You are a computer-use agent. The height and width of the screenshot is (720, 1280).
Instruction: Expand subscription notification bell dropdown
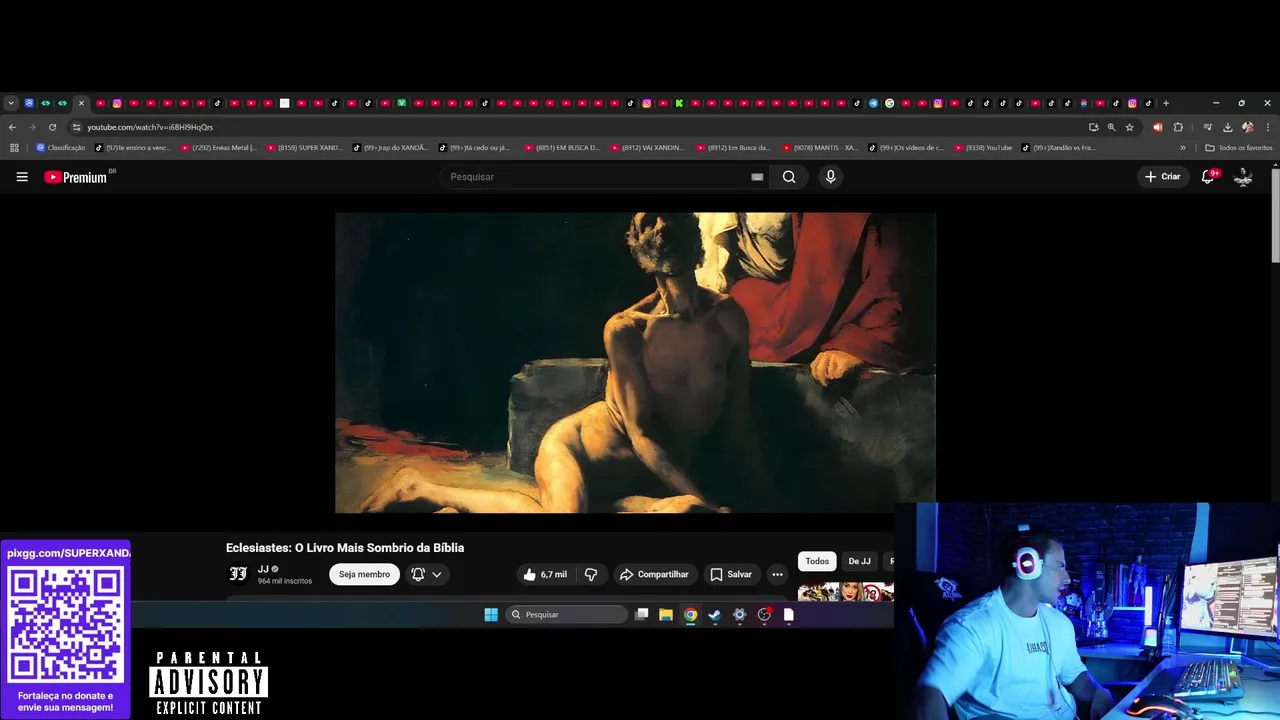click(426, 574)
